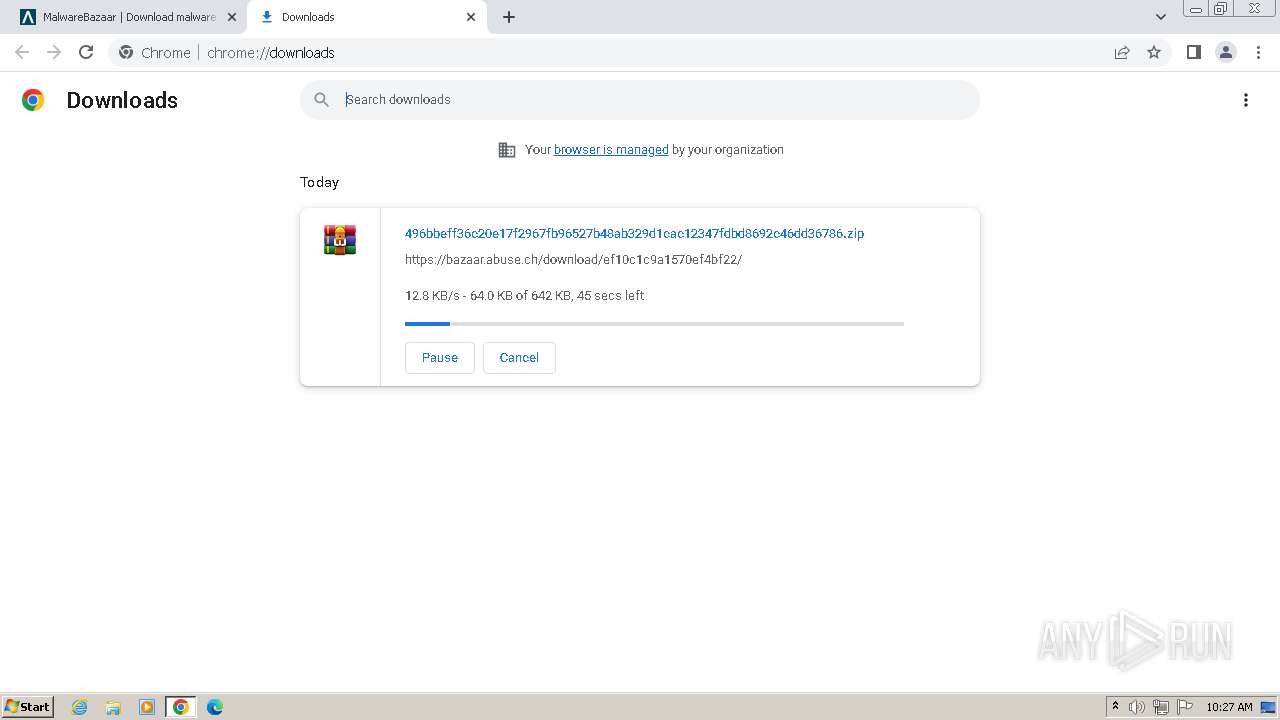Launch Microsoft Edge from taskbar

[x=214, y=707]
